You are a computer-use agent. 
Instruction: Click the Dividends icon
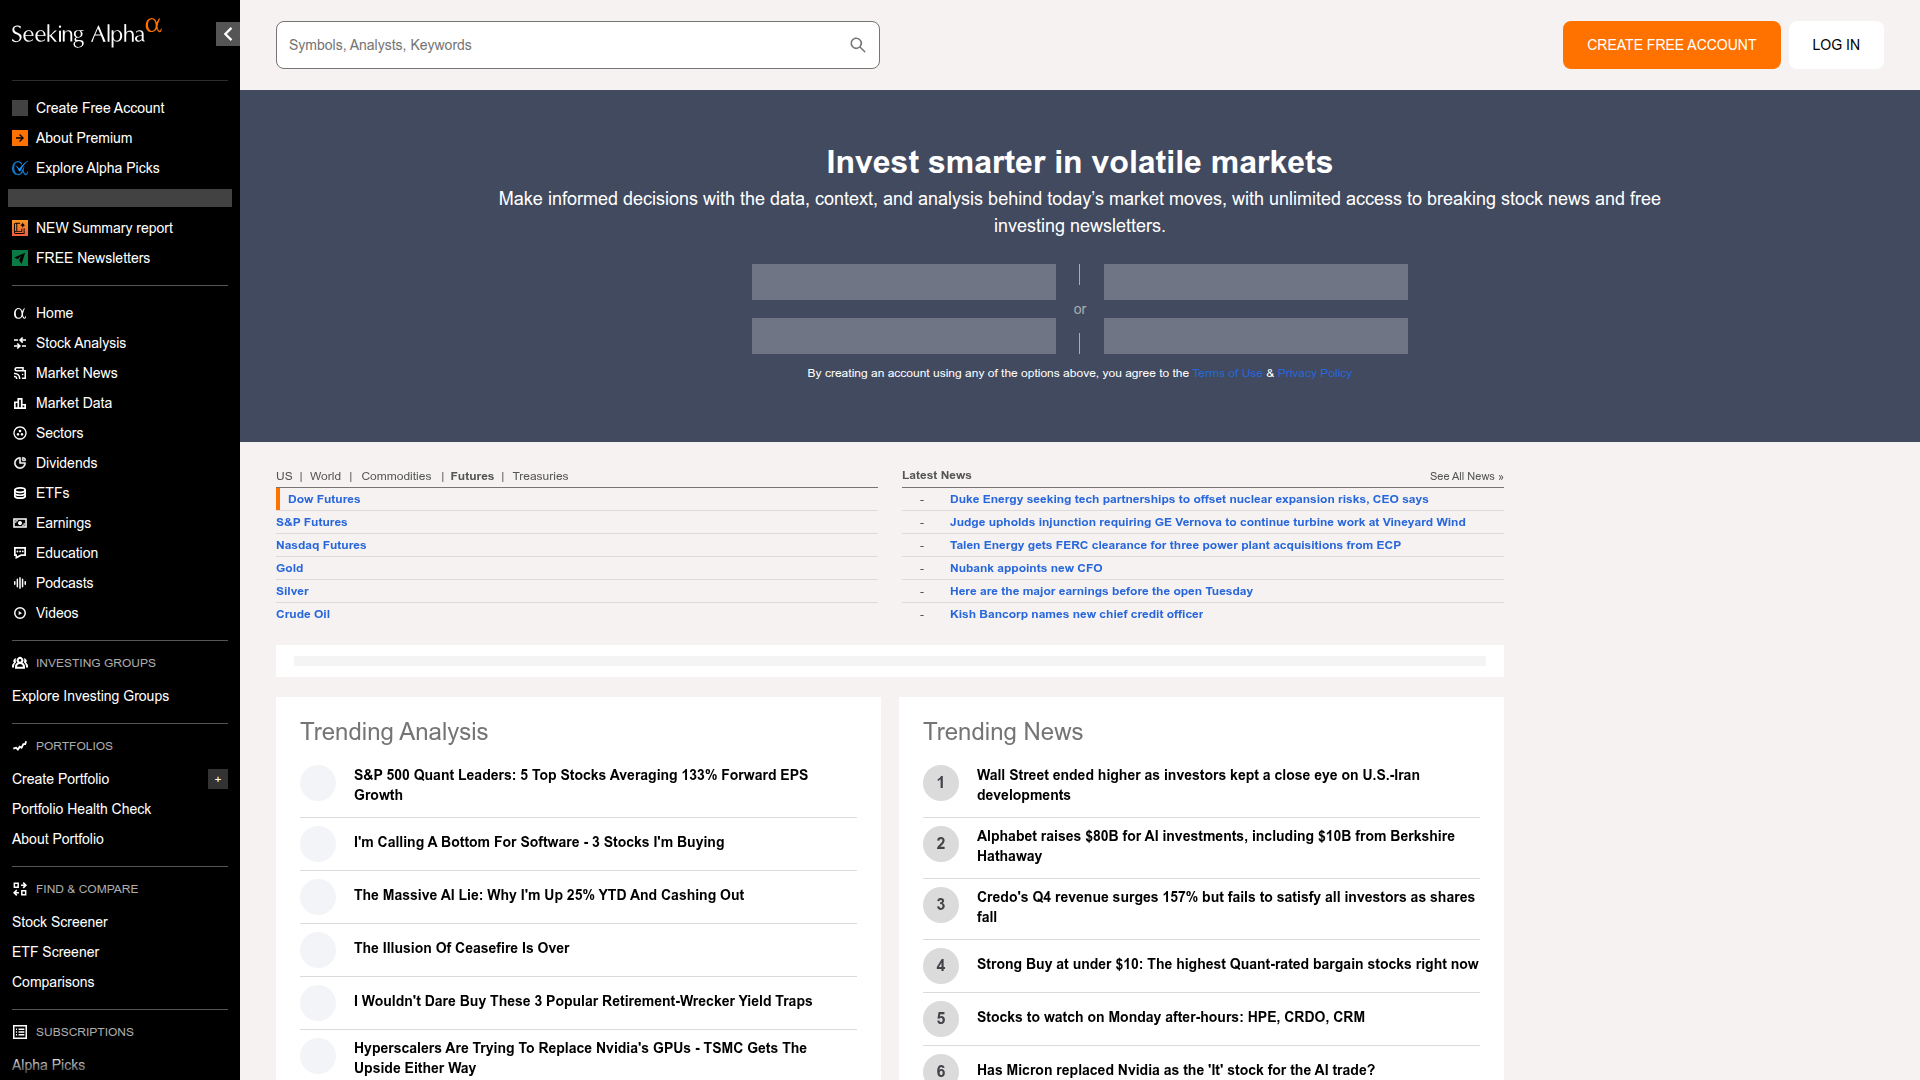[20, 463]
